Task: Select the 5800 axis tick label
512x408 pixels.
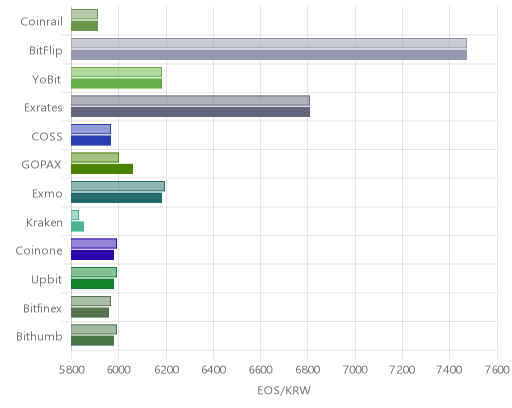Action: pyautogui.click(x=71, y=370)
